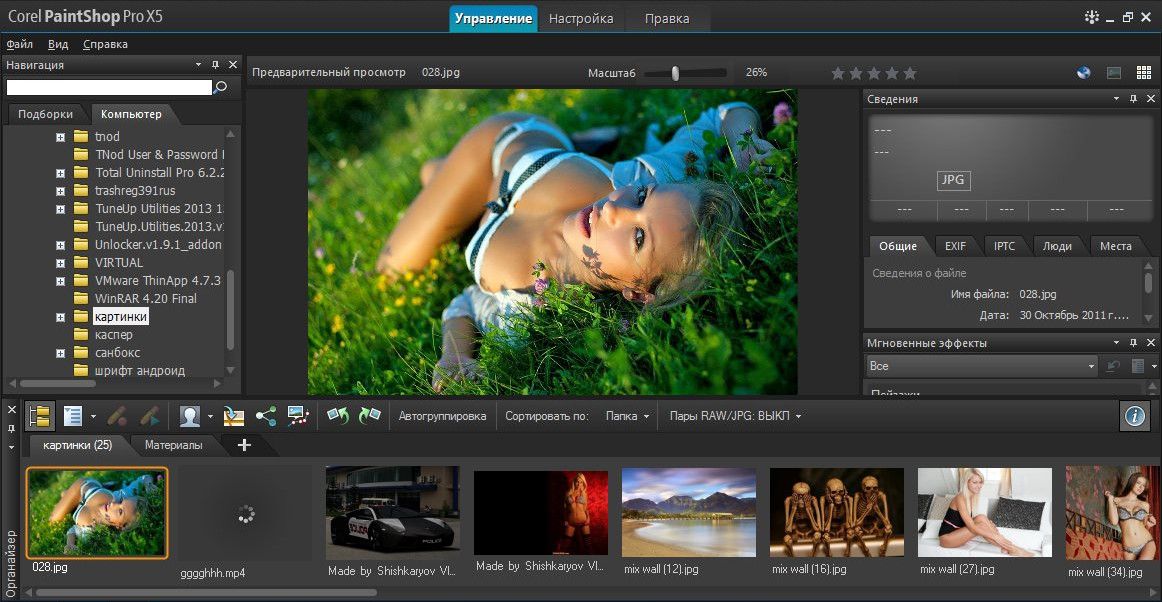Expand the картинки folder tree node
Viewport: 1162px width, 602px height.
[61, 317]
